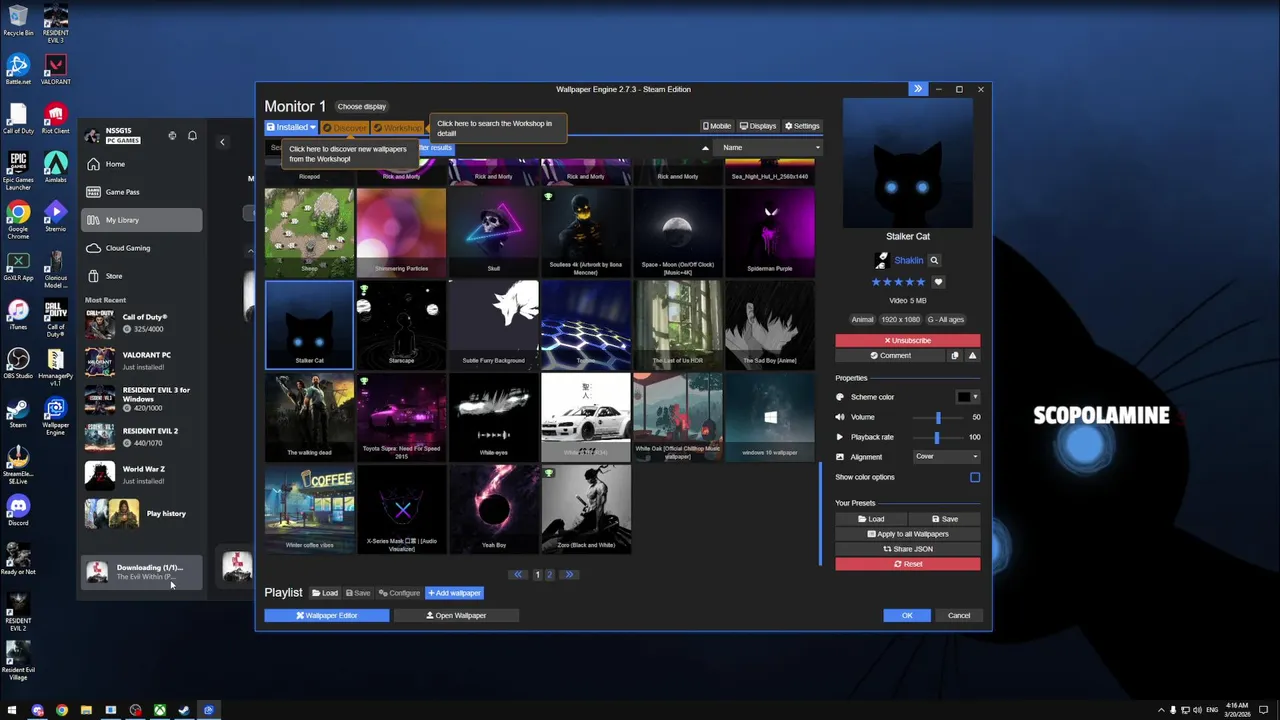
Task: Open the Shaklin author link
Action: point(908,260)
